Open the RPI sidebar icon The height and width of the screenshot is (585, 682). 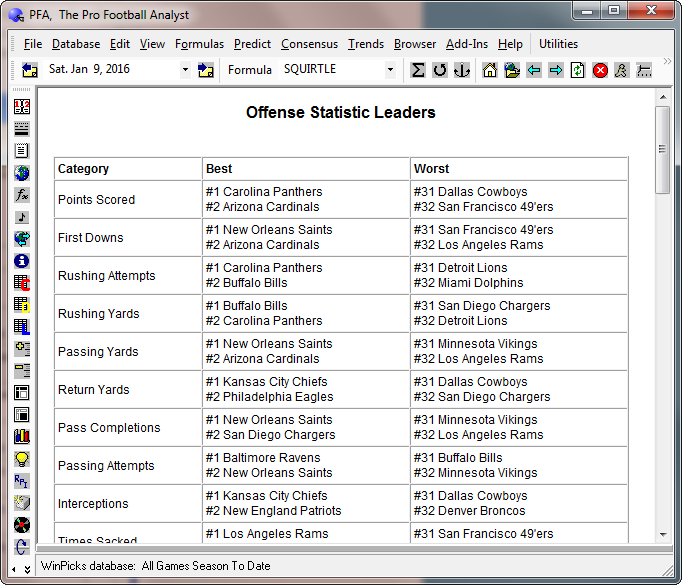[22, 481]
